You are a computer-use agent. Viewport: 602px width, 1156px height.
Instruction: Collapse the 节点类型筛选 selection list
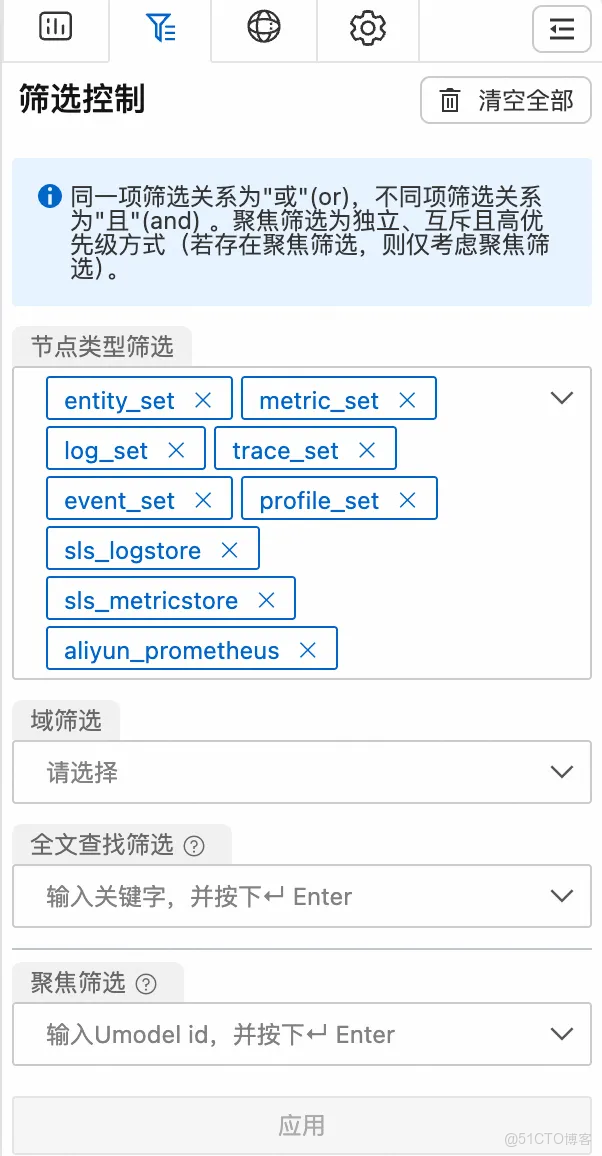pos(561,398)
